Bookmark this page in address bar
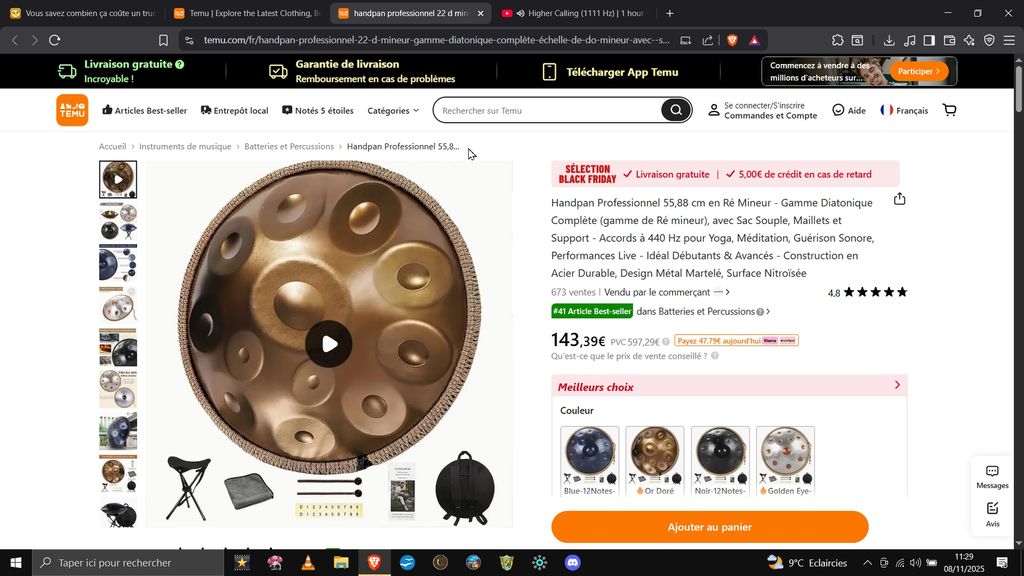This screenshot has width=1024, height=576. pyautogui.click(x=163, y=40)
